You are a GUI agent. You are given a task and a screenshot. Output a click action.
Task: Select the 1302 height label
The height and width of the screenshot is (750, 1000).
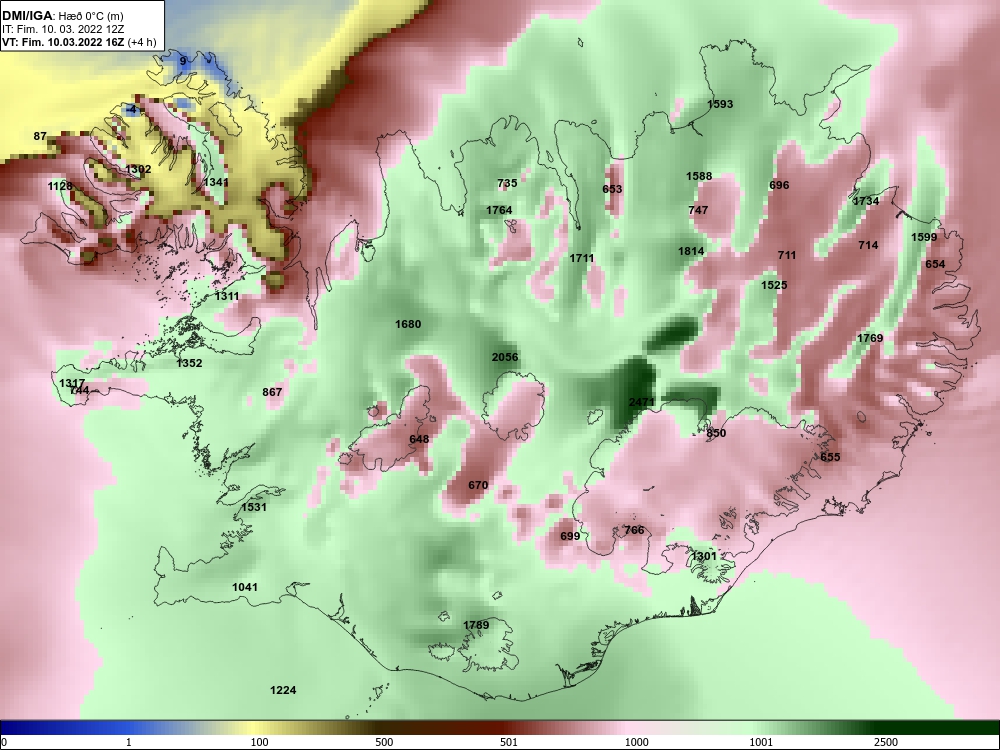pos(138,169)
